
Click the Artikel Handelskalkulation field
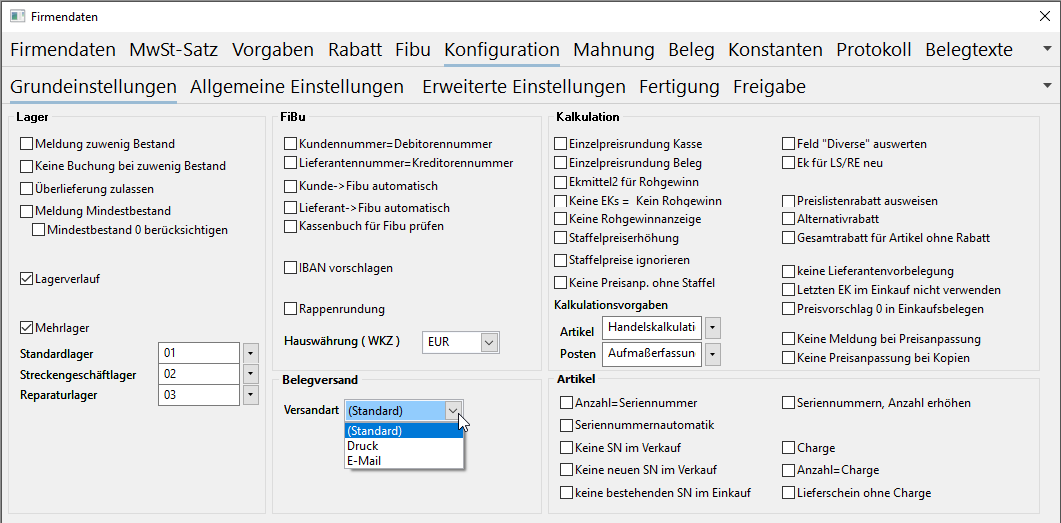652,327
